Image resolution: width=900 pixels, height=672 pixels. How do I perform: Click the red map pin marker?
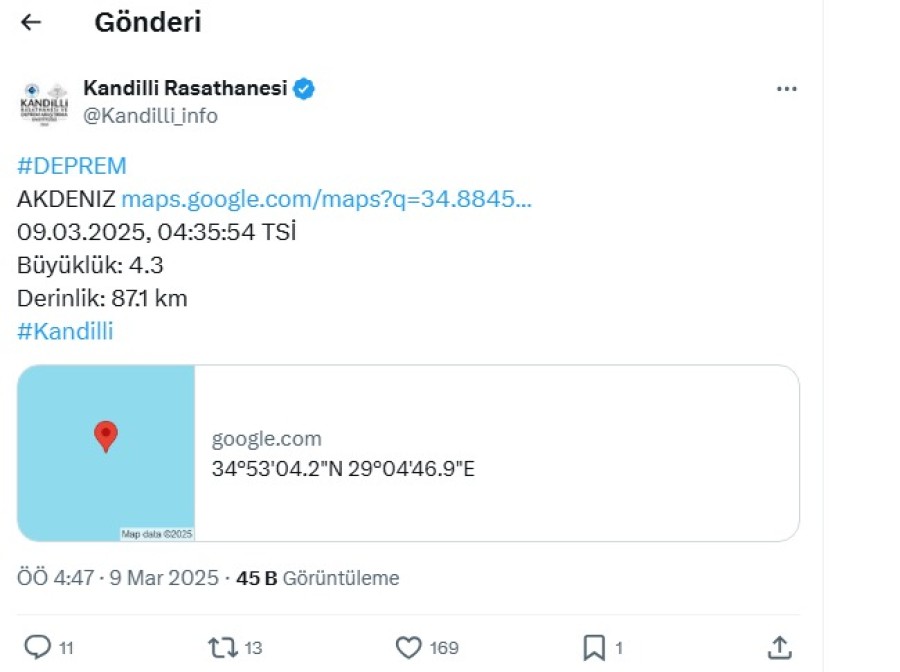[x=106, y=436]
